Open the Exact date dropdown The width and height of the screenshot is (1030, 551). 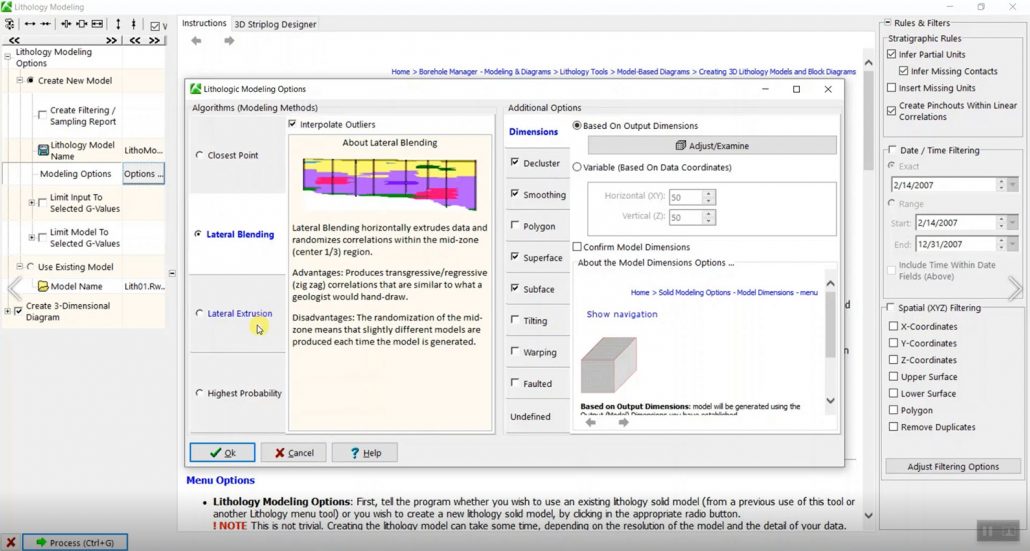1012,185
